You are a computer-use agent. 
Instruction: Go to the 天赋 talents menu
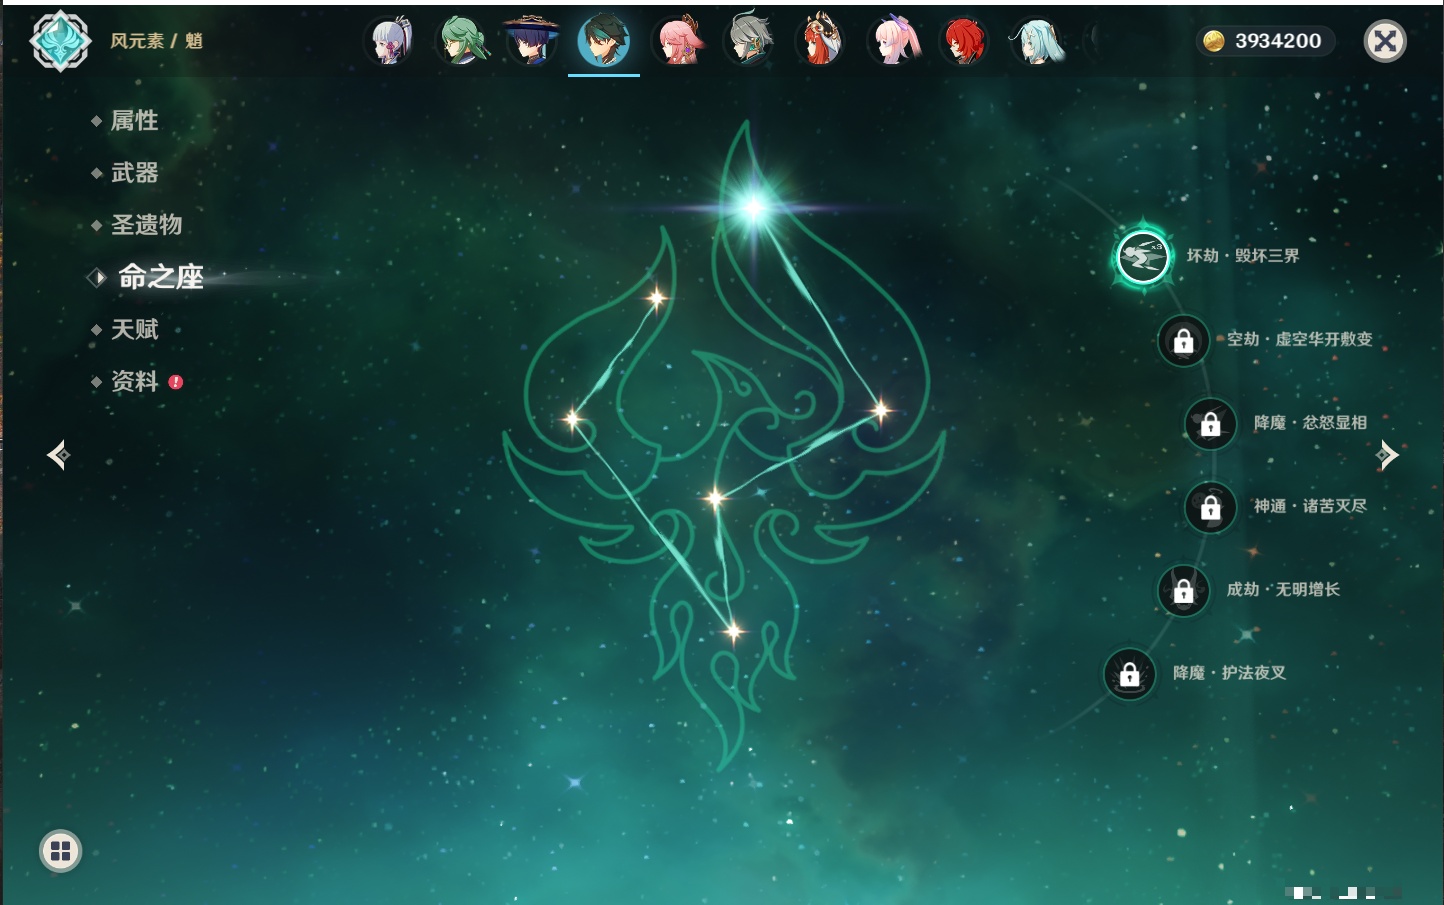click(134, 329)
